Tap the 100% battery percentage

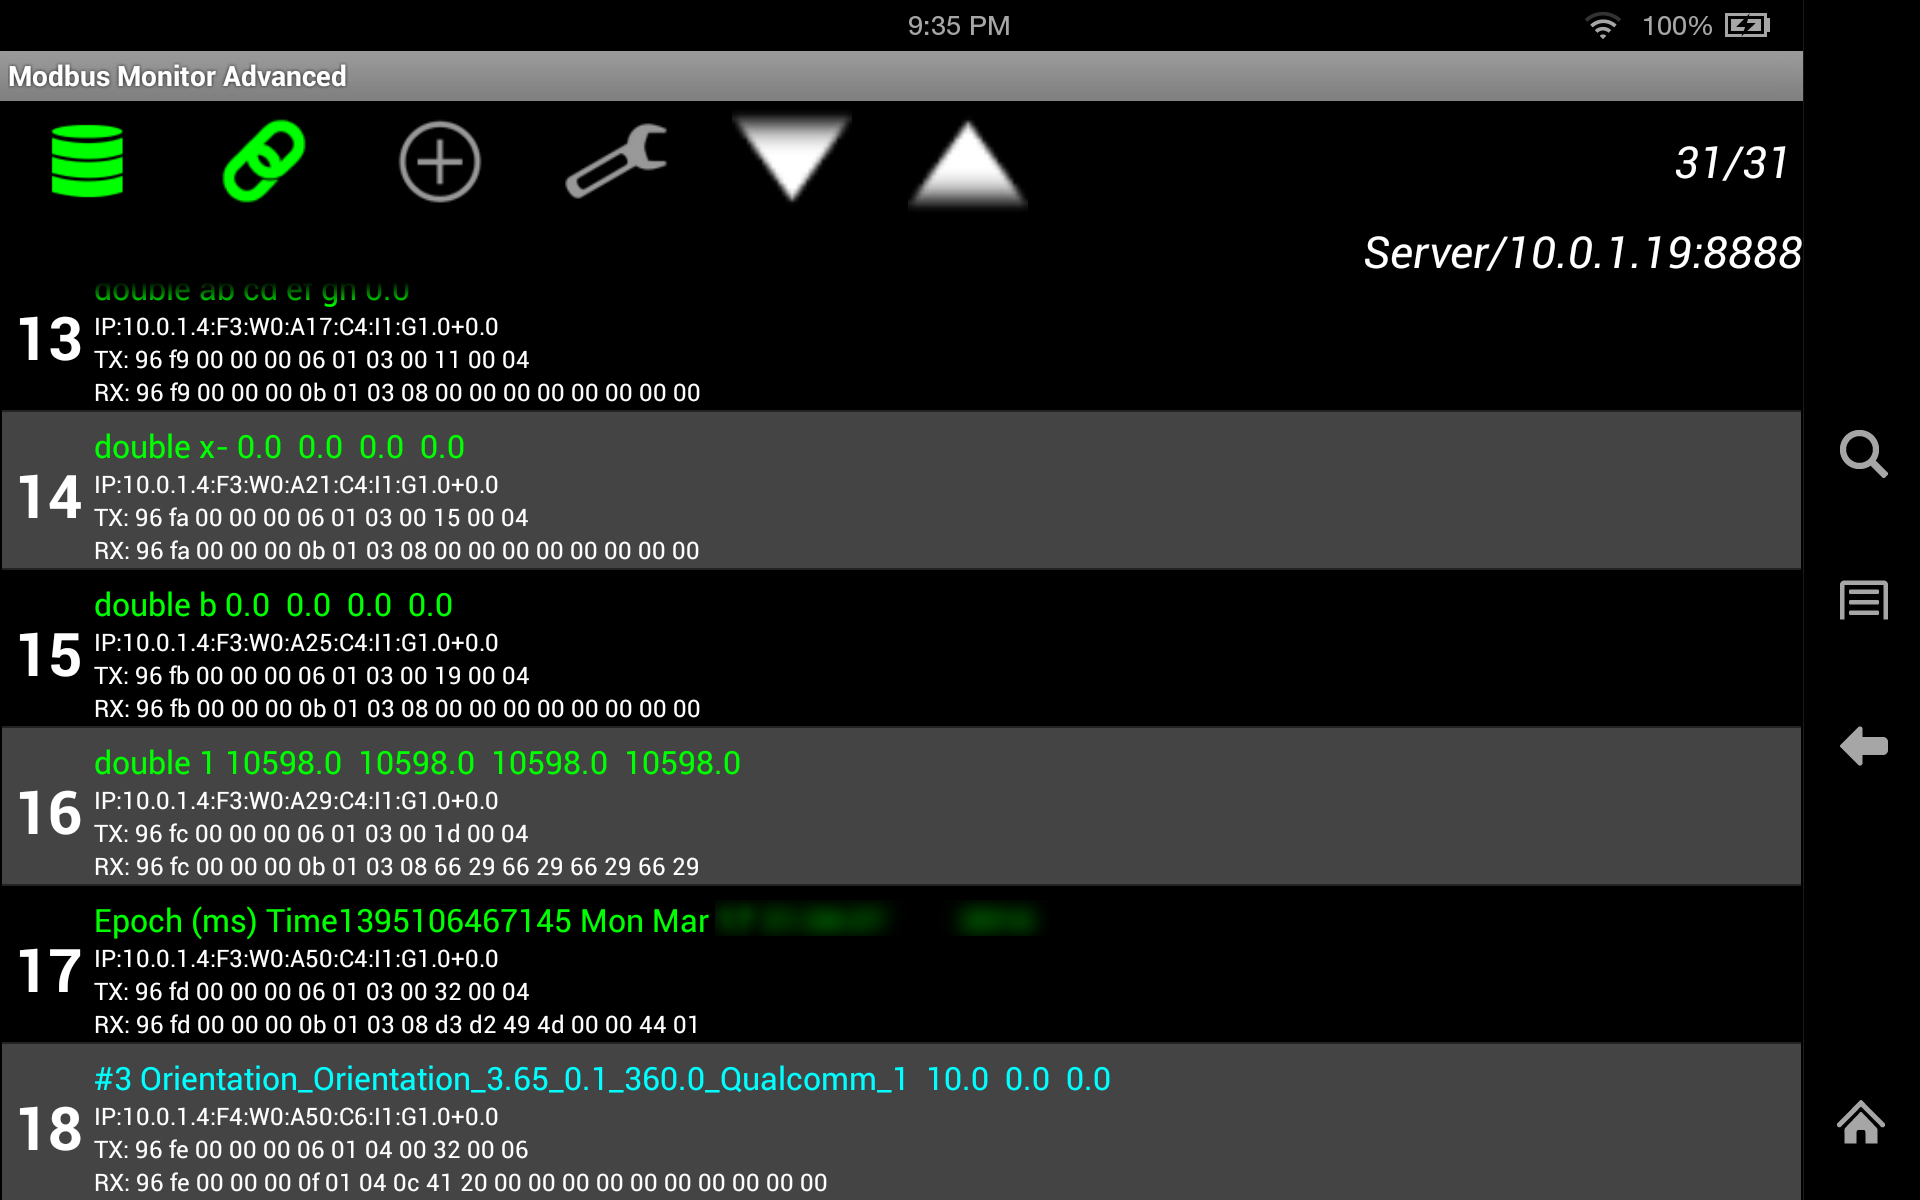1677,26
